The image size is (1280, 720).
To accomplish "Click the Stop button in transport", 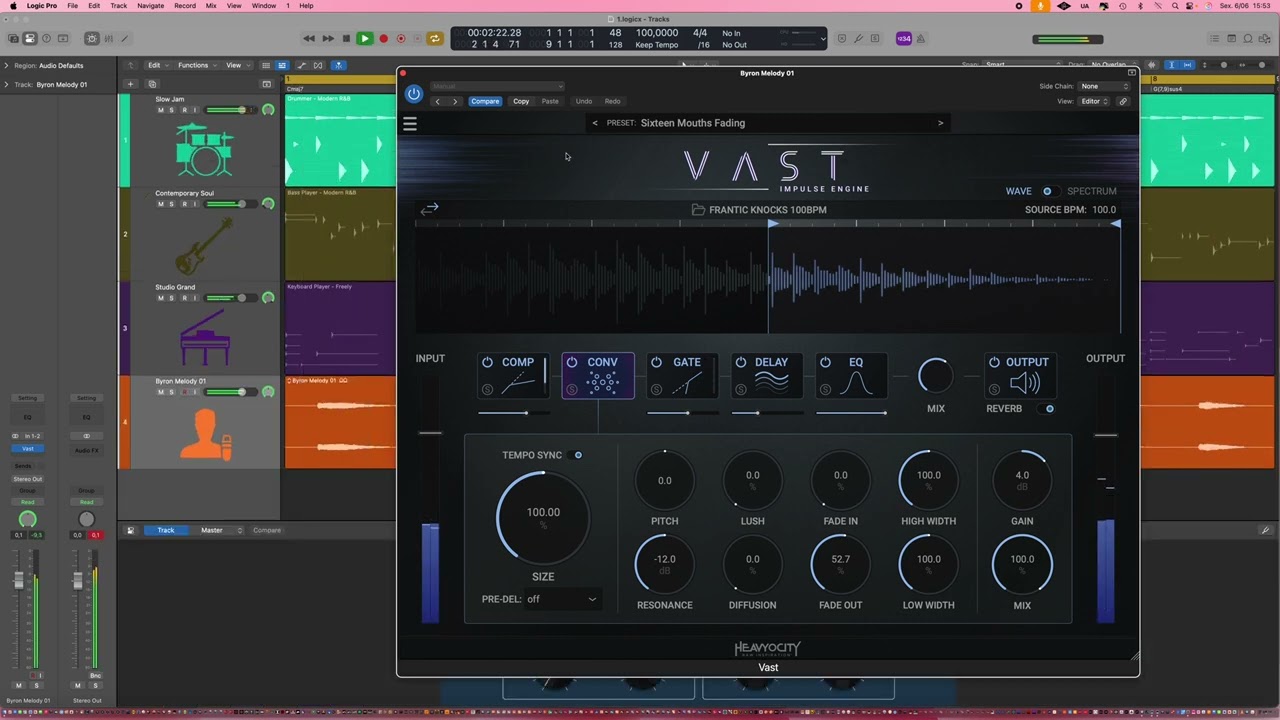I will 346,39.
